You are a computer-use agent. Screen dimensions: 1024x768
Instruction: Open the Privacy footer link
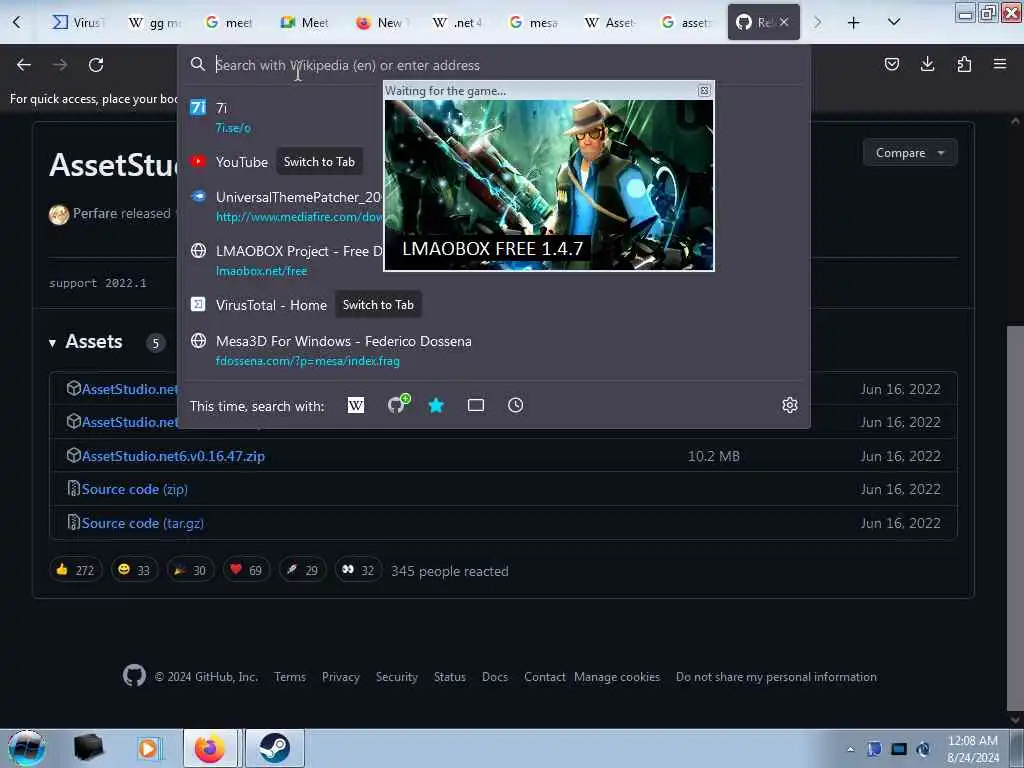(x=341, y=677)
